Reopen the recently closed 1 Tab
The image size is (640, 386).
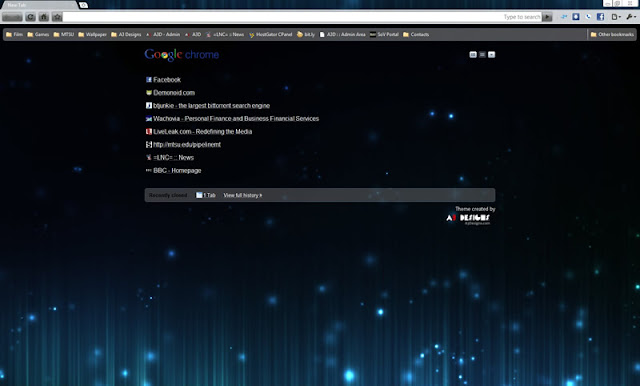206,195
